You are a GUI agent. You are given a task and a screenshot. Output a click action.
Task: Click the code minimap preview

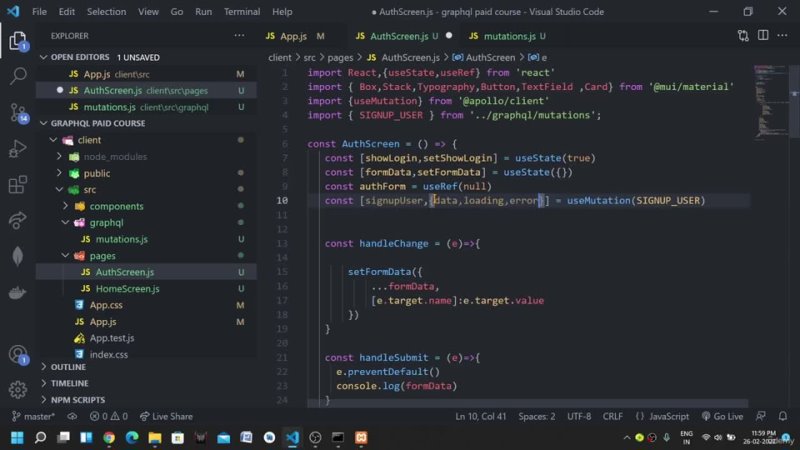pyautogui.click(x=769, y=101)
